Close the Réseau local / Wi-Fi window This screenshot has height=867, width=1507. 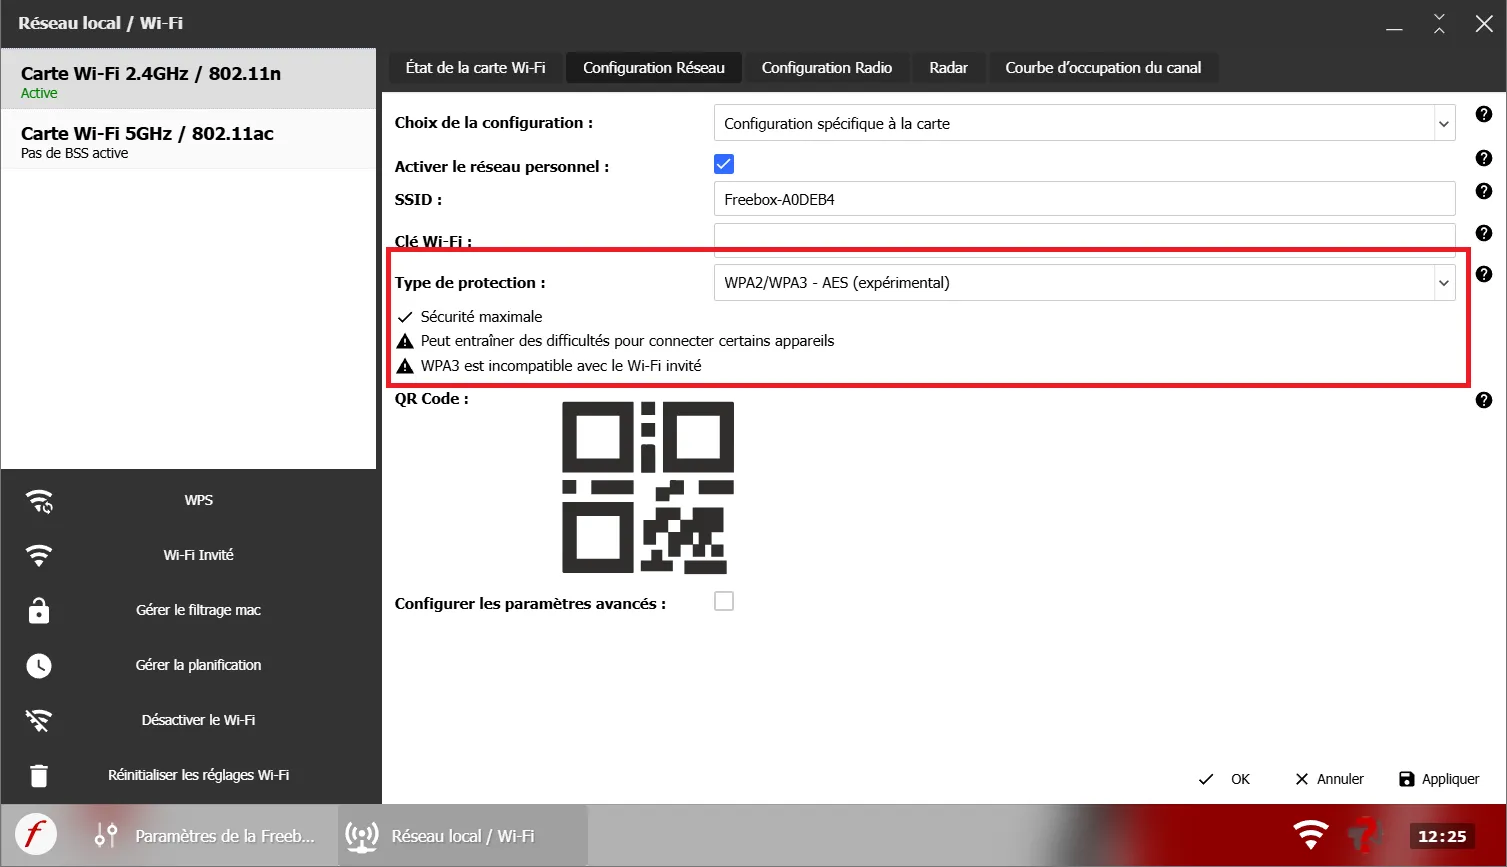1484,23
